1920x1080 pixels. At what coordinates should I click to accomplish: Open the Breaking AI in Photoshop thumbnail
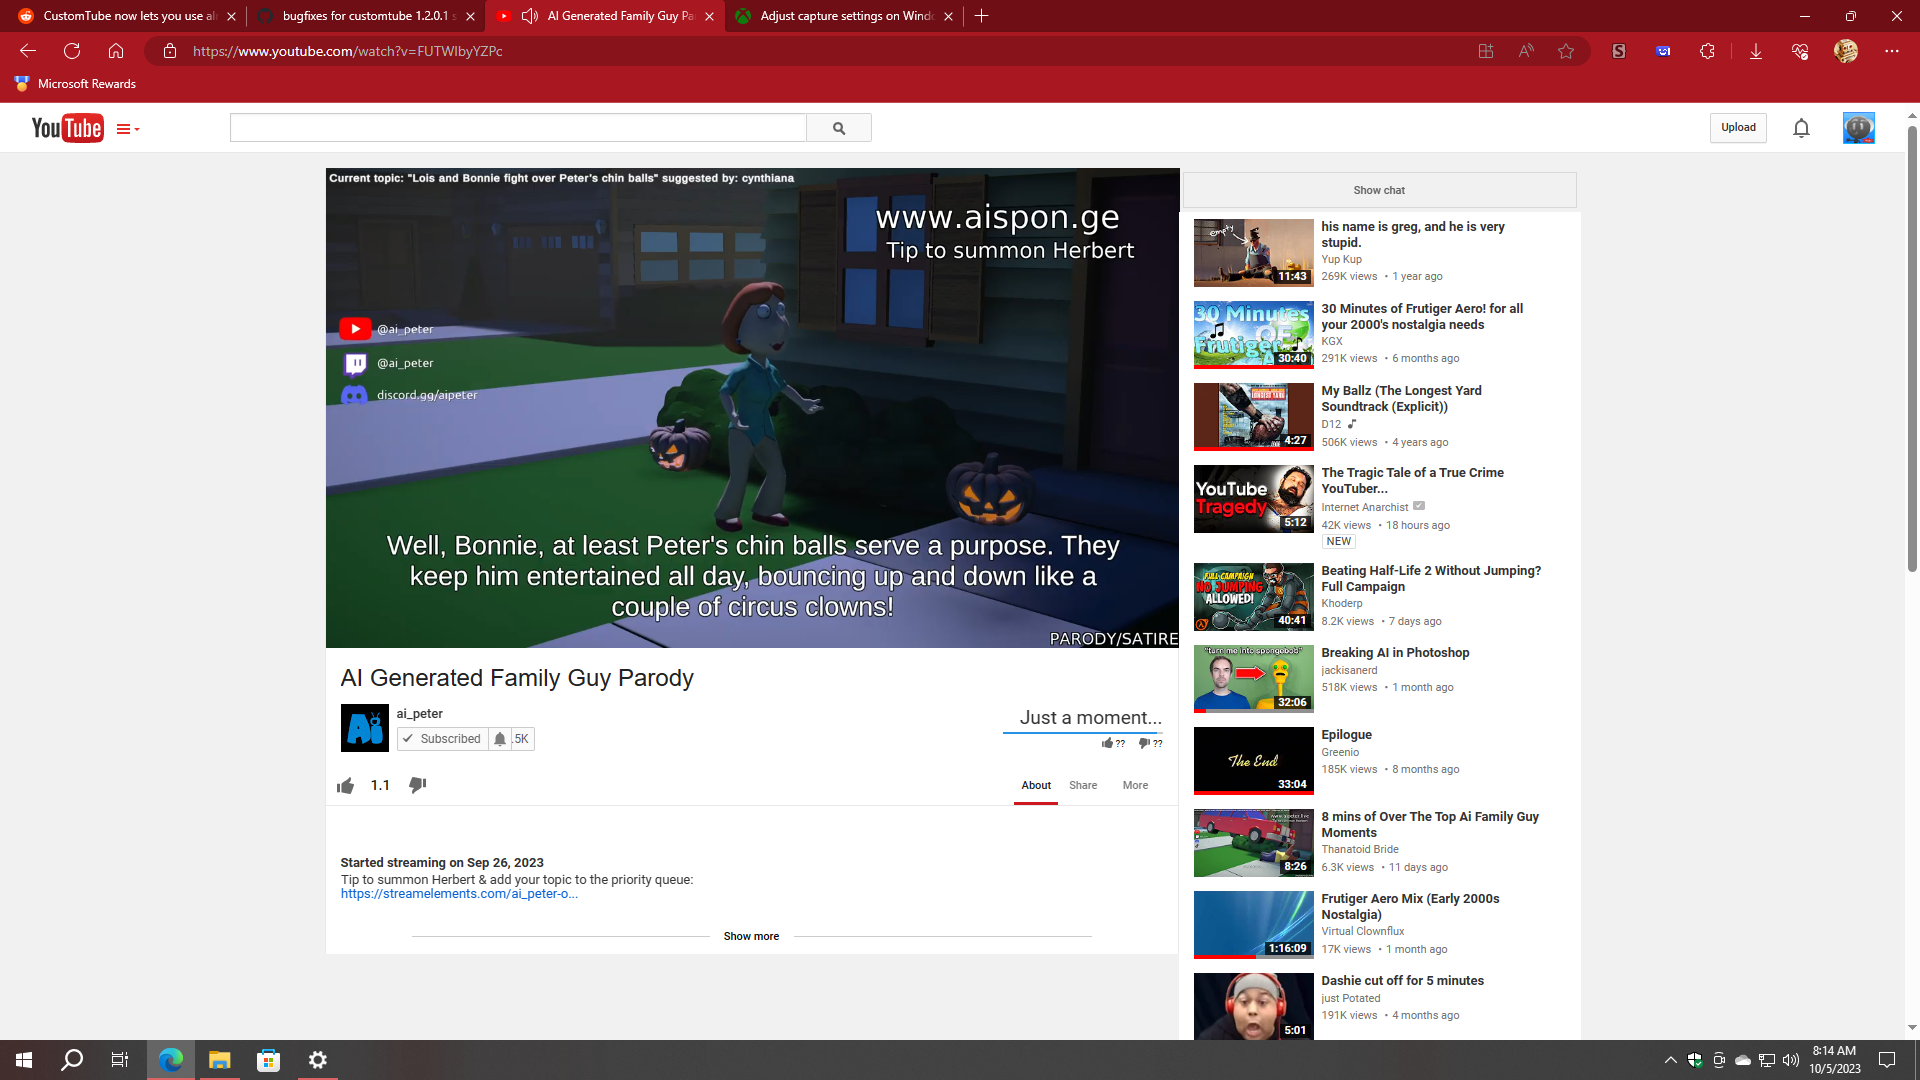tap(1253, 678)
